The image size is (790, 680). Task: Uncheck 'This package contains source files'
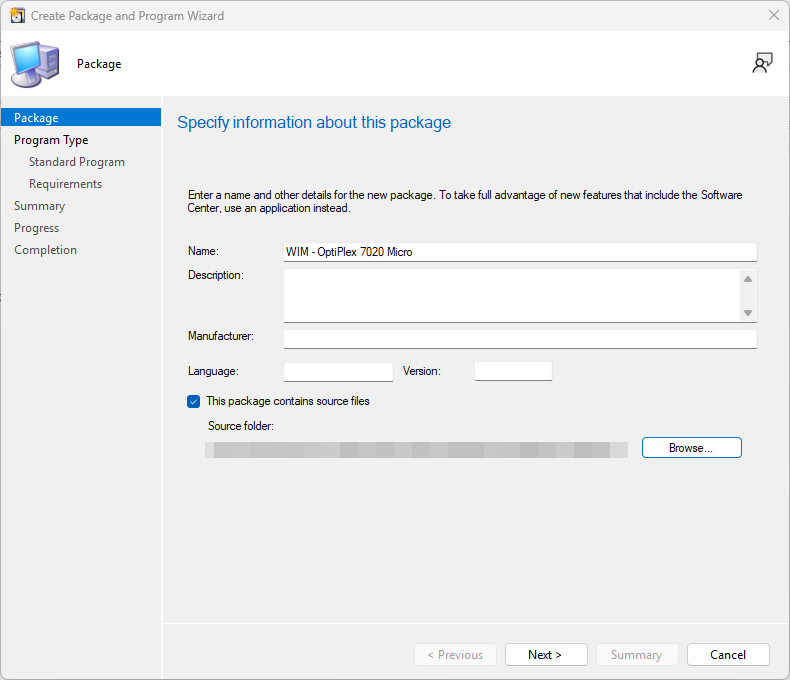[x=194, y=401]
